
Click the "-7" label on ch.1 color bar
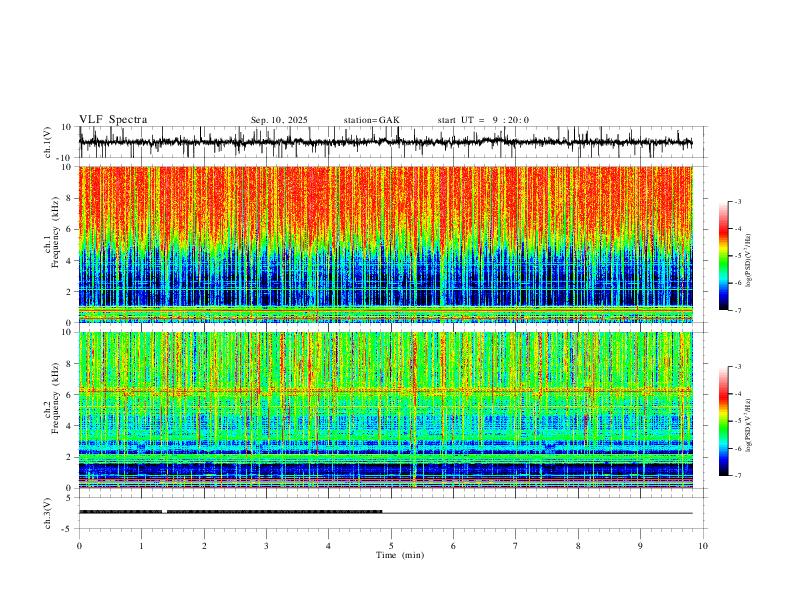click(x=738, y=310)
